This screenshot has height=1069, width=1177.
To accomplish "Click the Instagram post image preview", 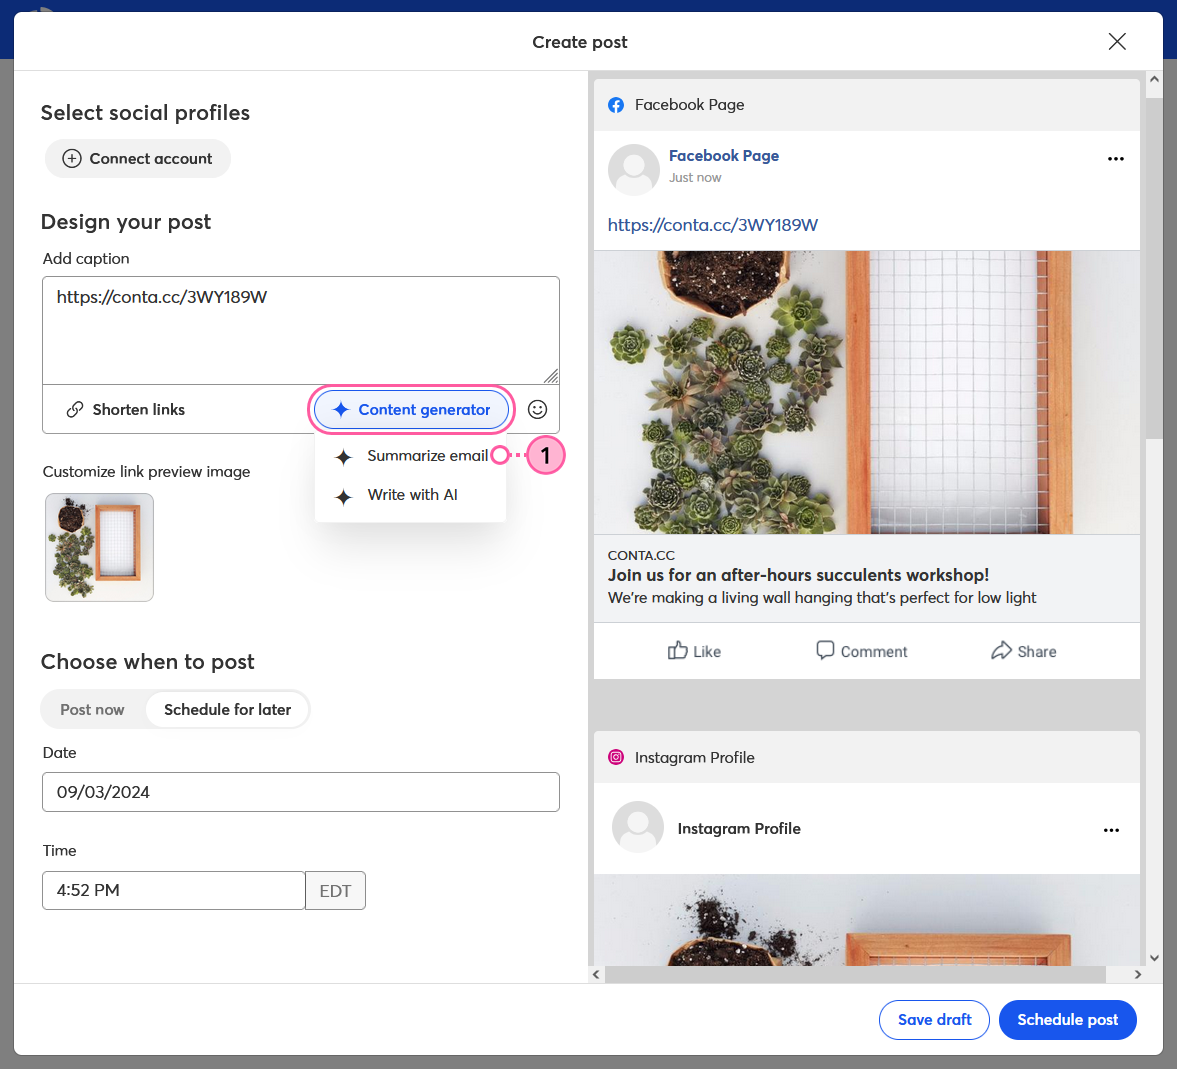I will coord(866,920).
